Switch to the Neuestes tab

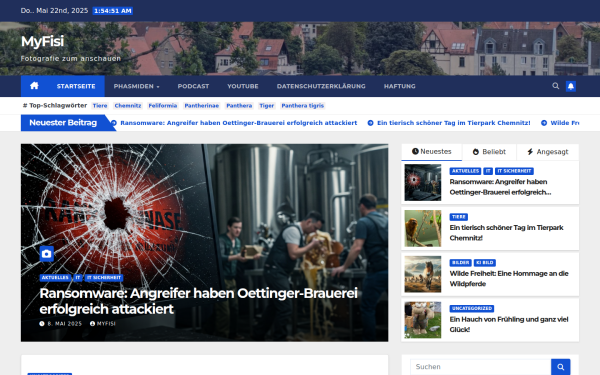click(x=432, y=152)
